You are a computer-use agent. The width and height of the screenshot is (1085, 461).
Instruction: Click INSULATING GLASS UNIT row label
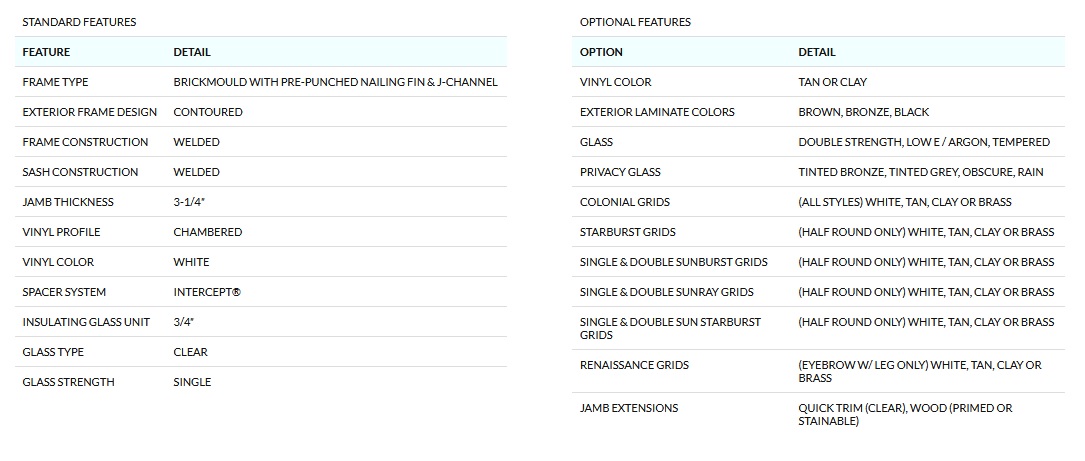85,322
